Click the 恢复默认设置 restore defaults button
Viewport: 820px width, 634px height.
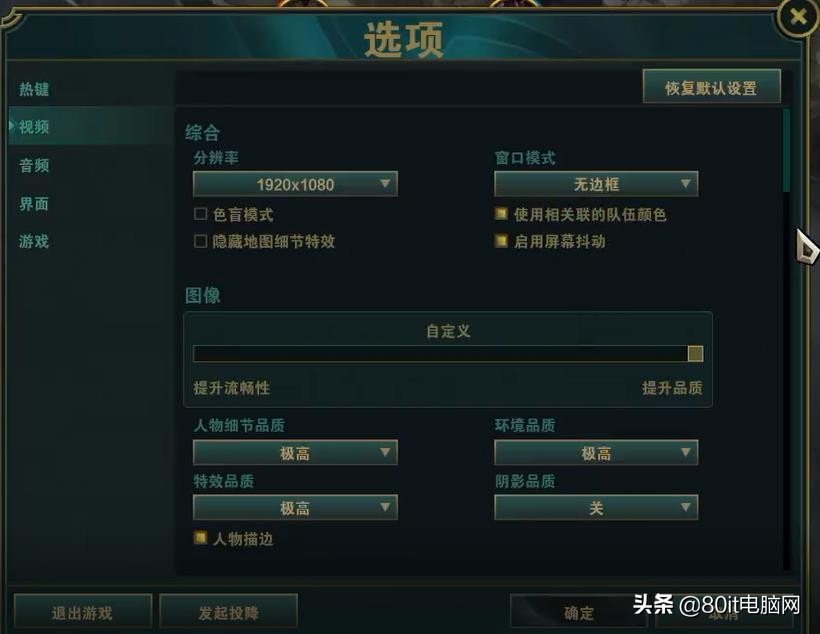point(713,87)
